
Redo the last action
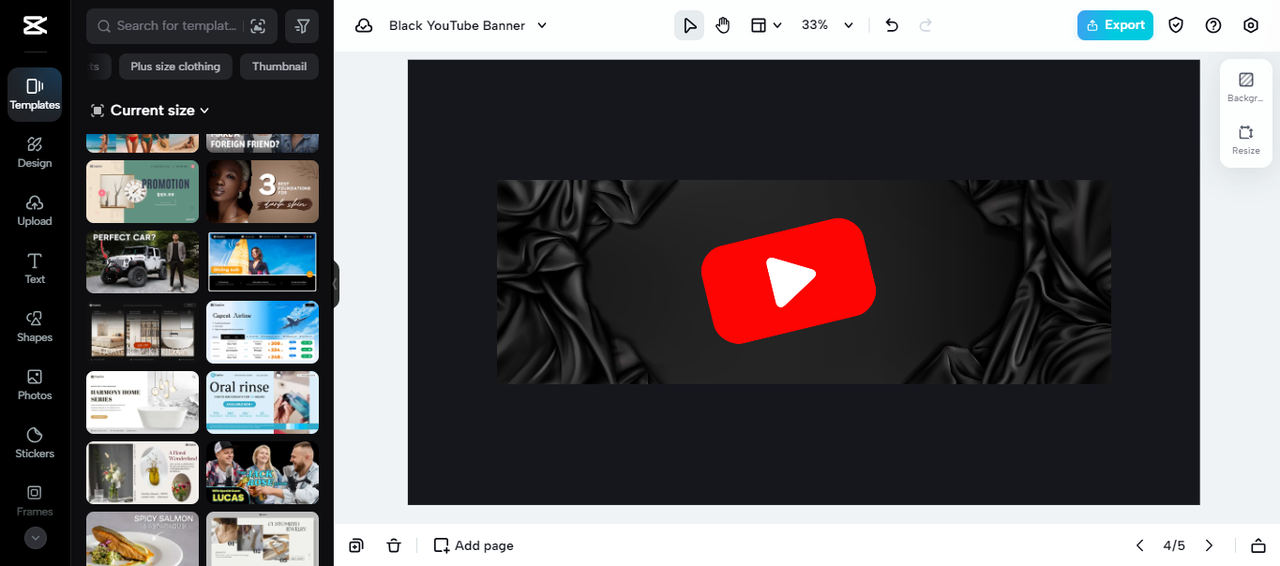coord(926,25)
